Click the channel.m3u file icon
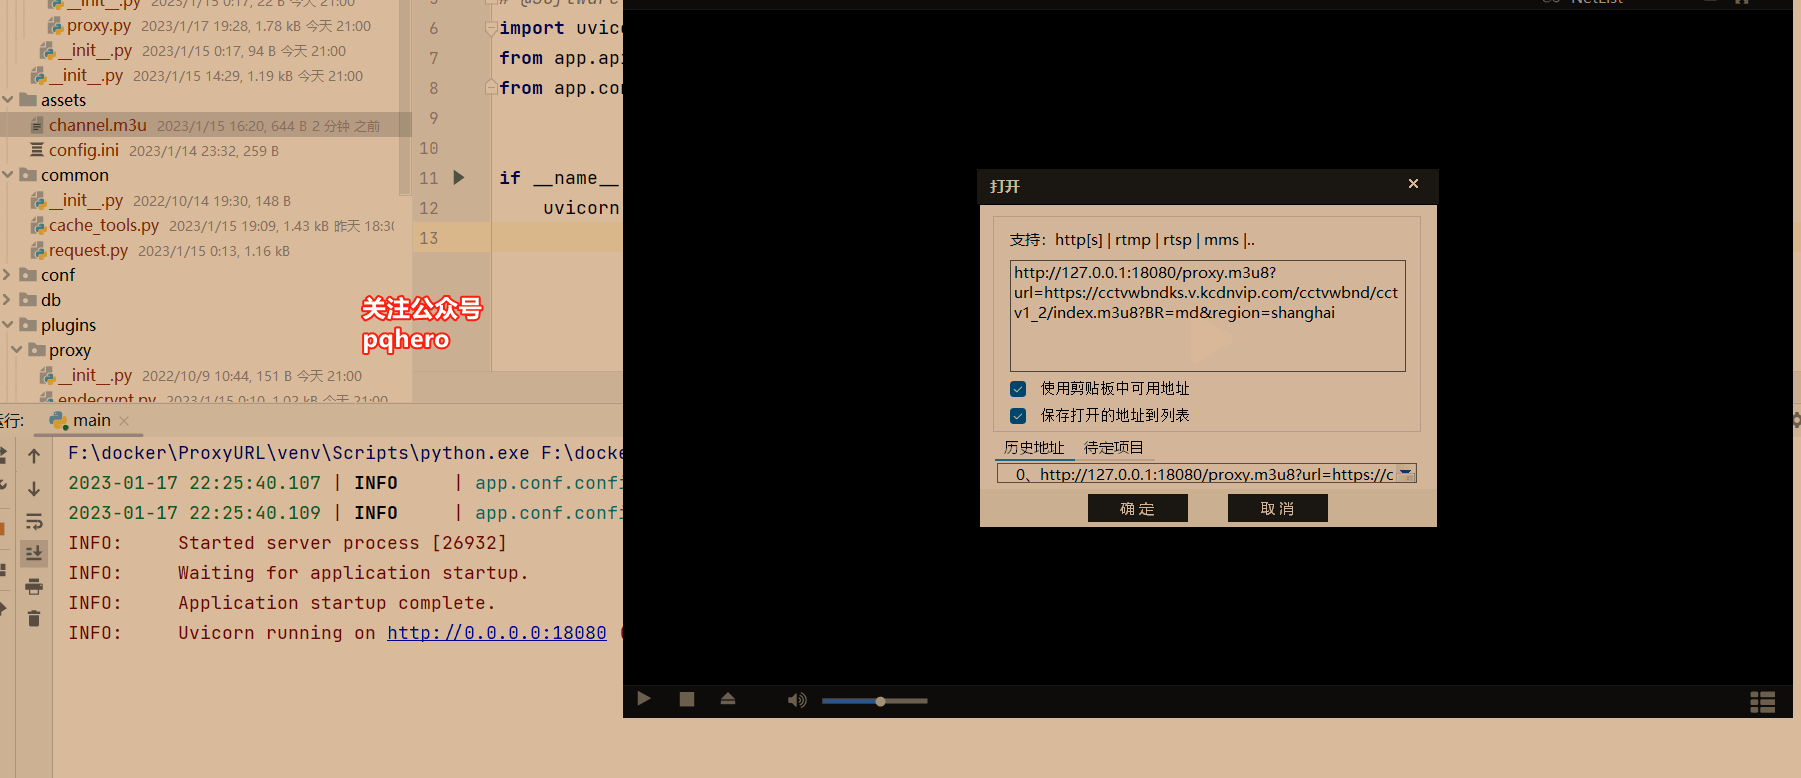The width and height of the screenshot is (1801, 778). pyautogui.click(x=37, y=125)
